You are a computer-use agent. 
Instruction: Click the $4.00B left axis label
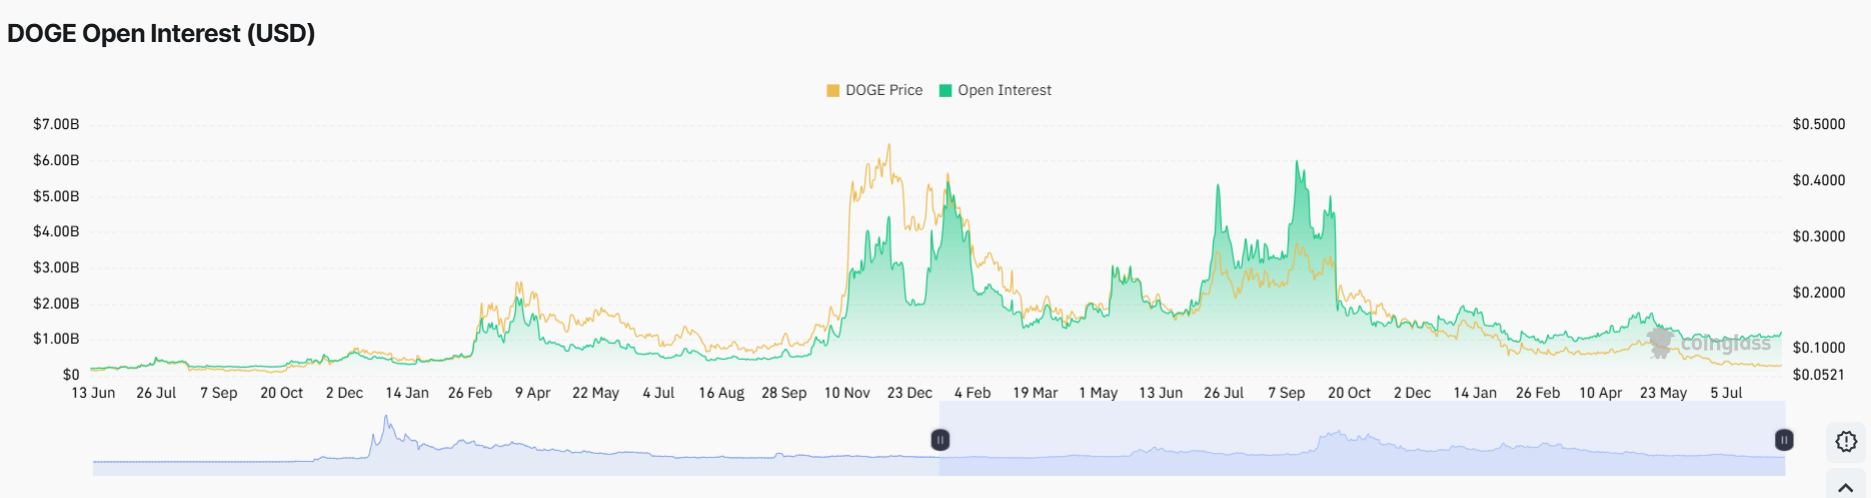(56, 231)
